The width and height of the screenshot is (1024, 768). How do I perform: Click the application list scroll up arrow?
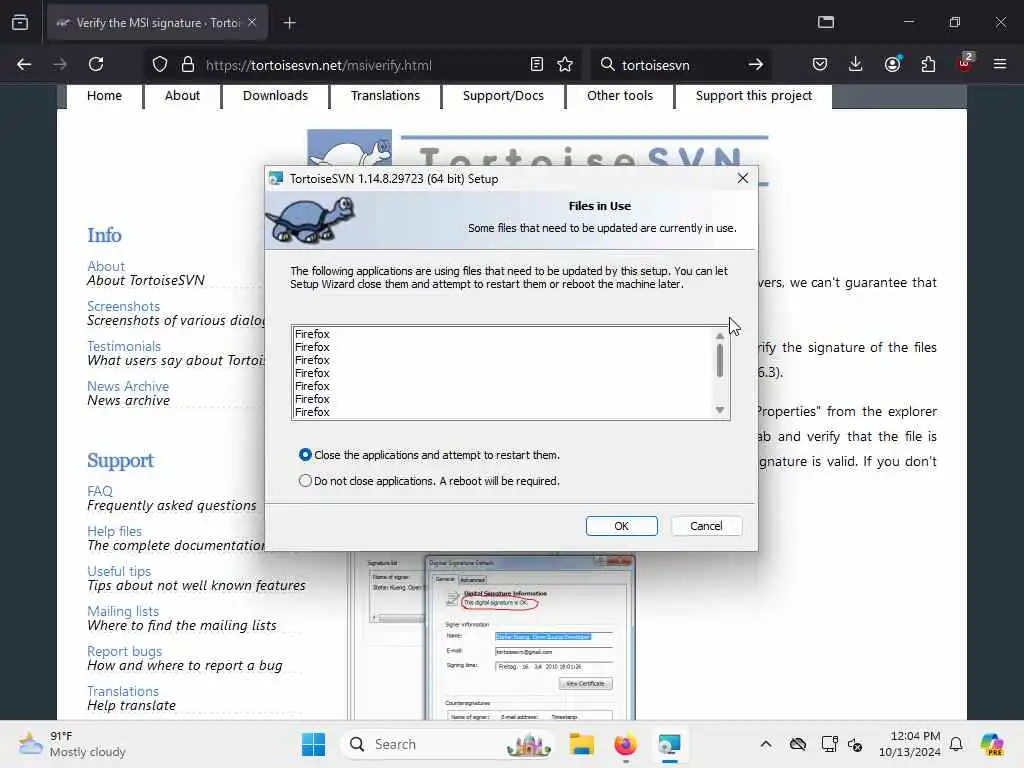coord(720,336)
